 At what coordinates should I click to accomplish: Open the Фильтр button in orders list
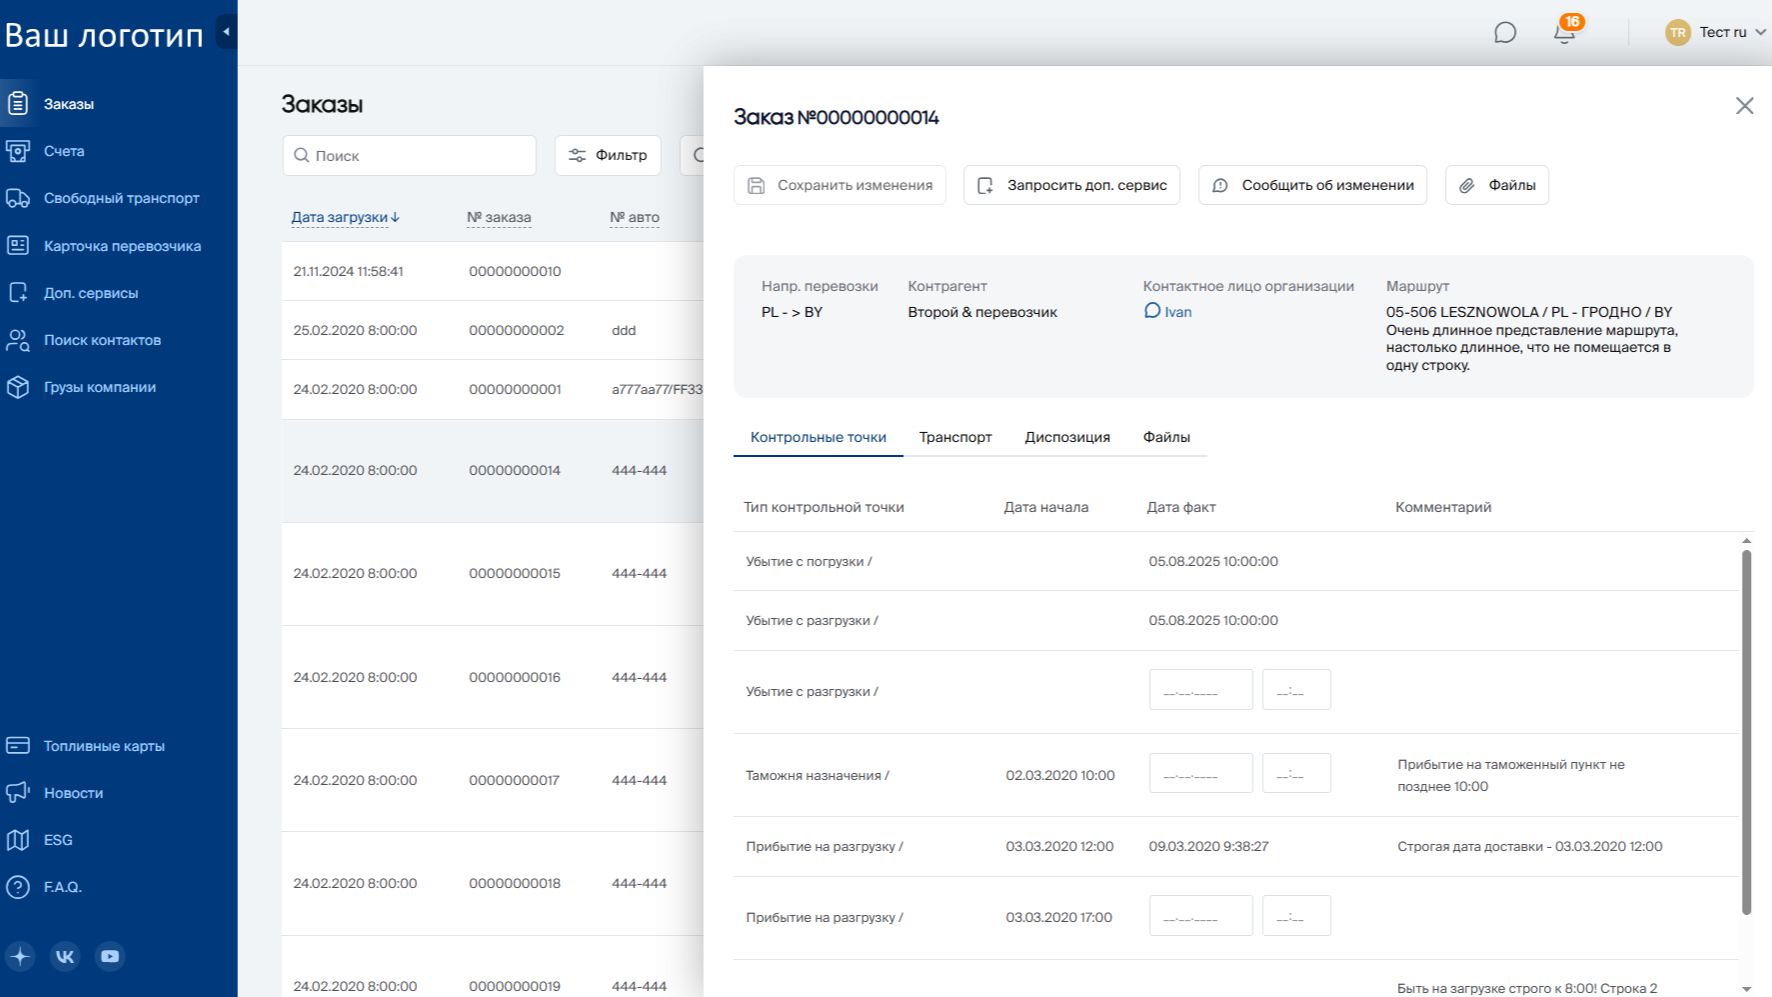[608, 155]
